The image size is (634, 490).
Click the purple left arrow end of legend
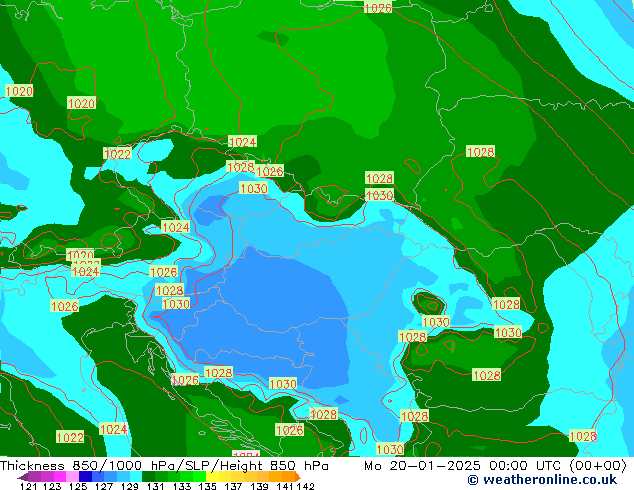coord(22,477)
